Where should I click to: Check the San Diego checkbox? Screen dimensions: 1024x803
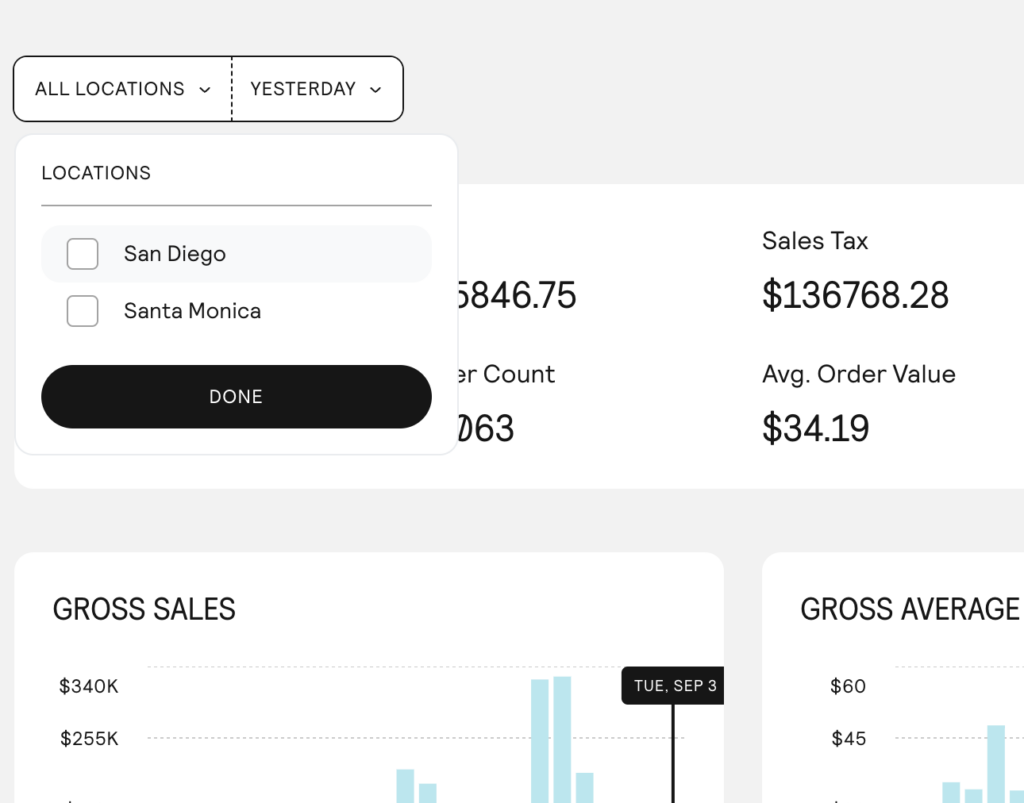[82, 254]
